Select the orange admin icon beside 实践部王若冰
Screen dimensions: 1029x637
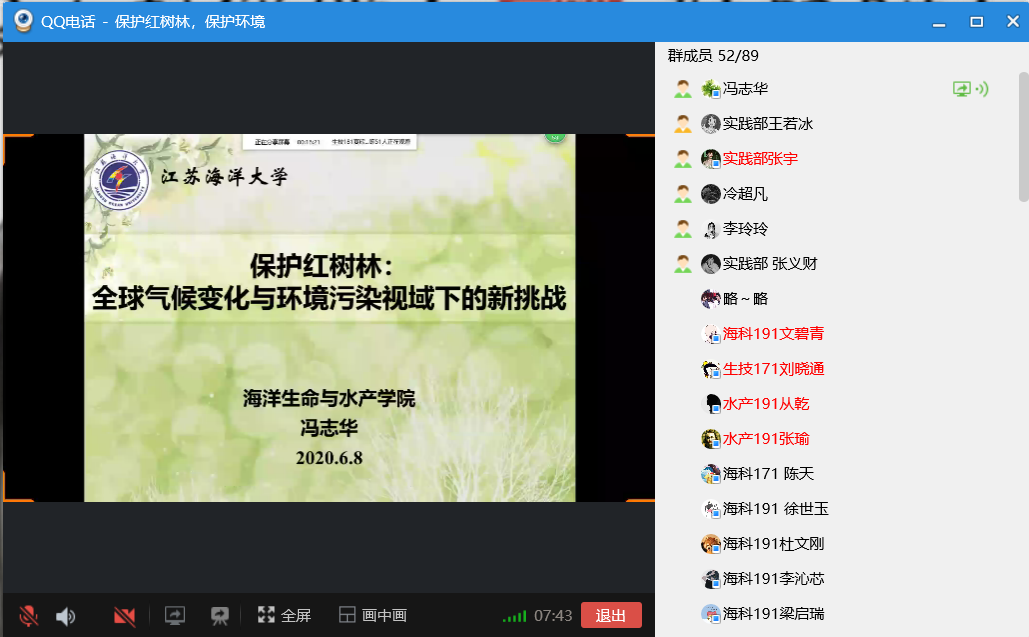[x=683, y=124]
